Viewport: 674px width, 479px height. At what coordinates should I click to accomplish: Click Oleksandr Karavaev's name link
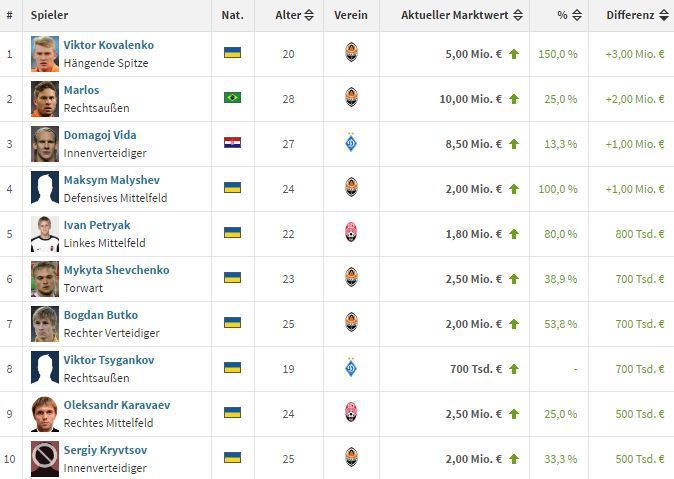(x=116, y=405)
